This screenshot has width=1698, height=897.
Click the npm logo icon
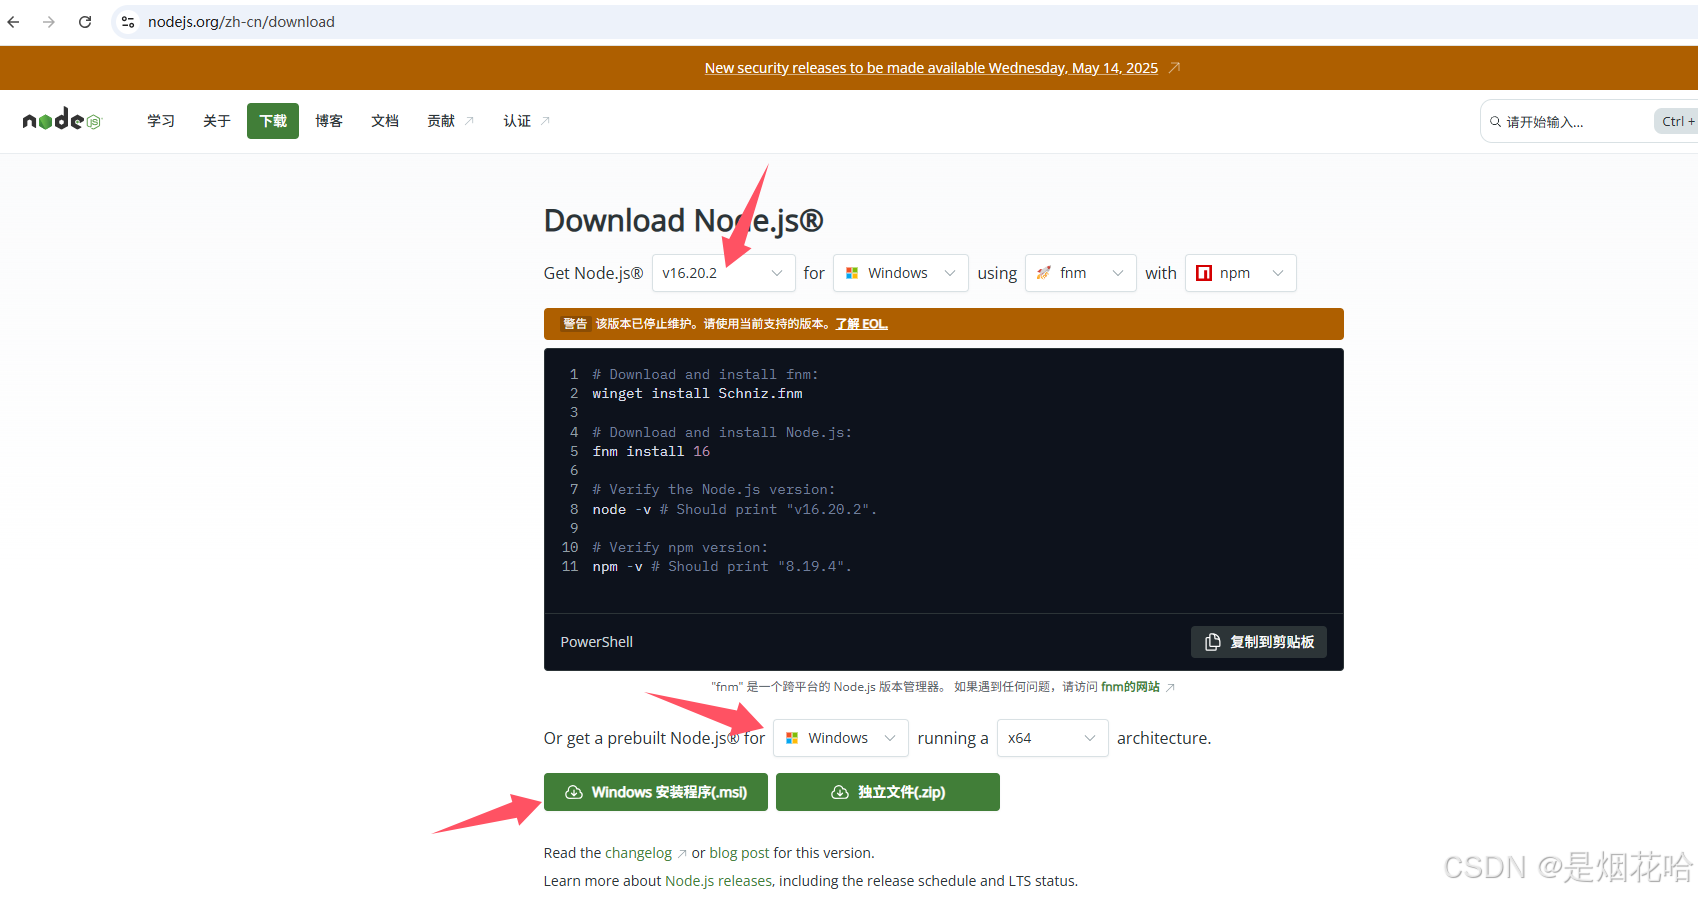tap(1204, 273)
